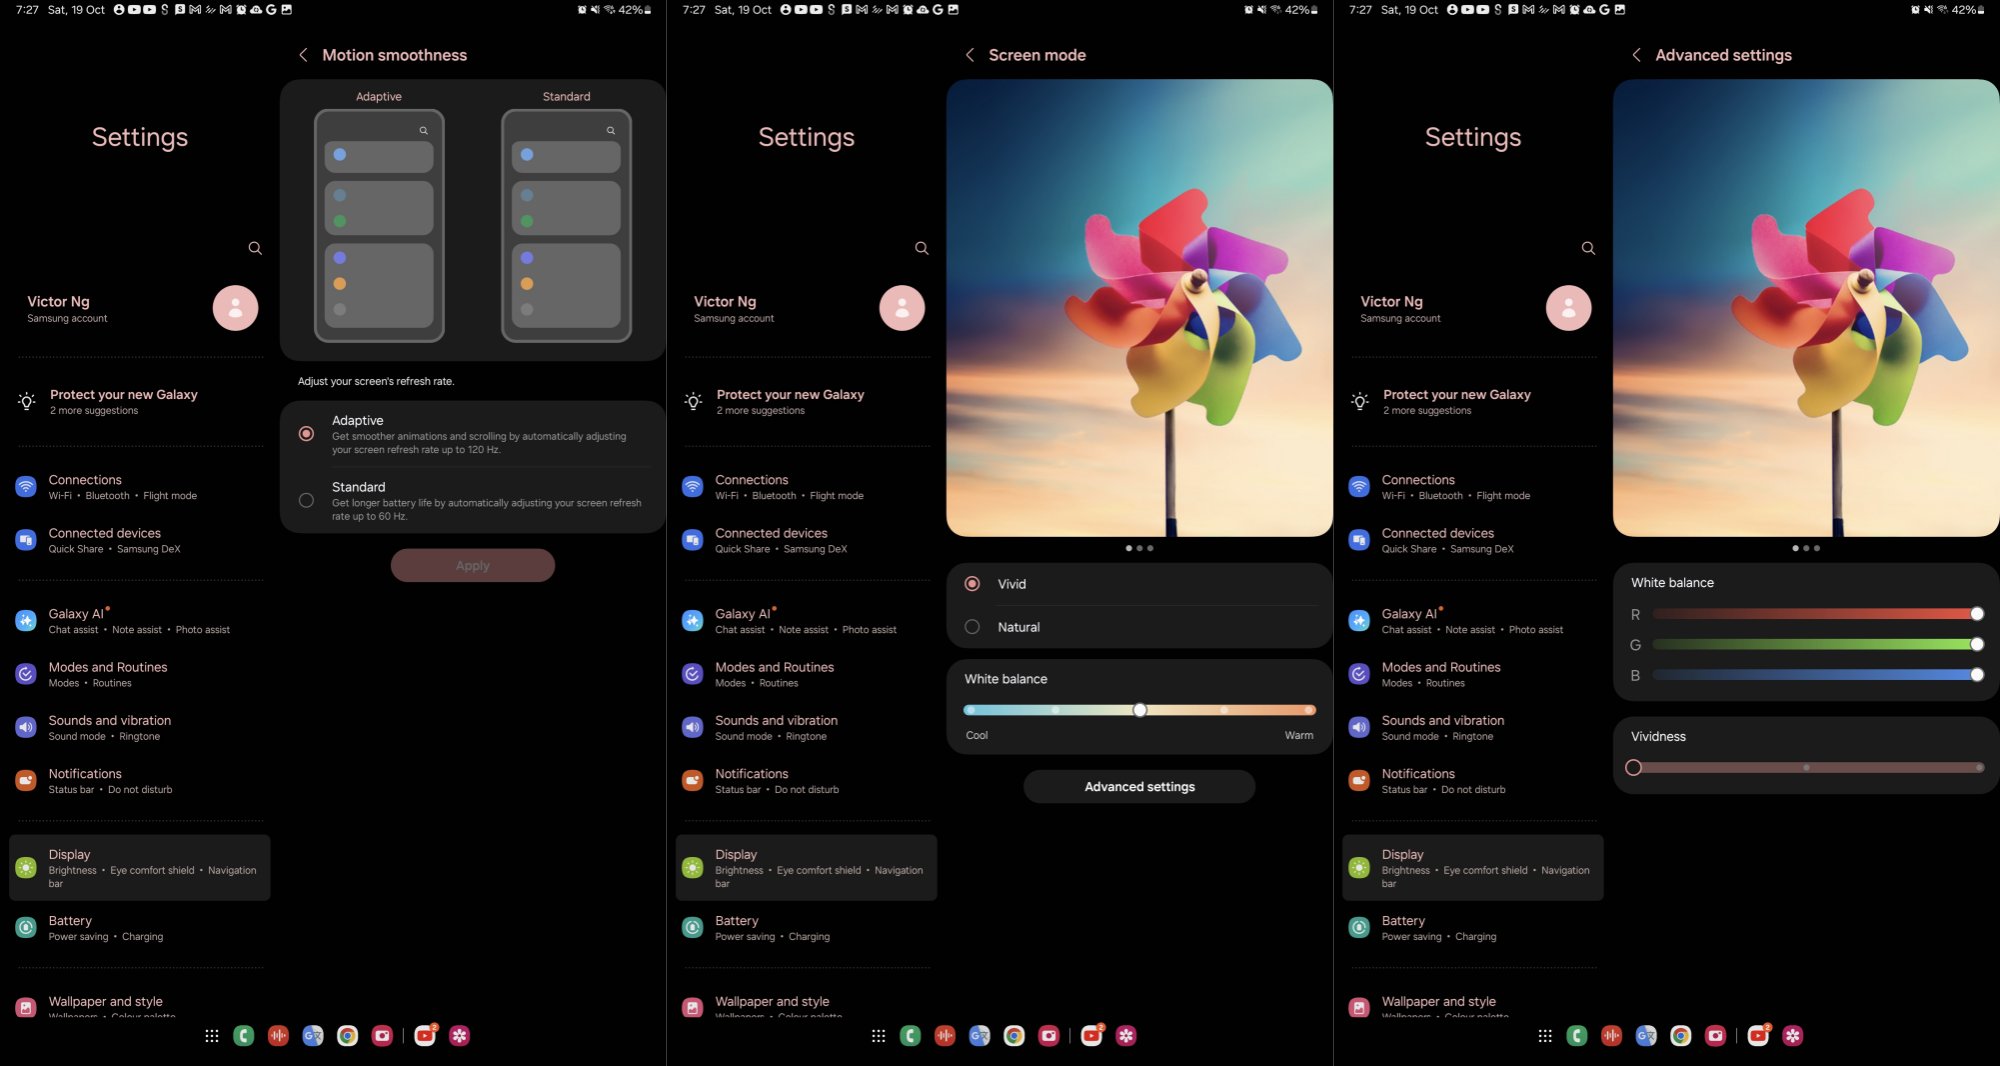
Task: Launch Voice Recorder in Motion smoothness window dock
Action: point(278,1036)
